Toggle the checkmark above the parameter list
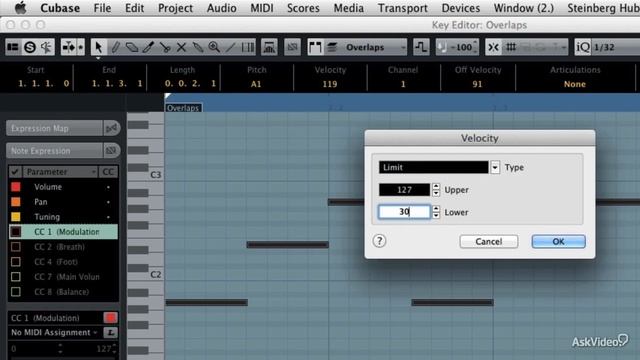640x360 pixels. click(15, 172)
